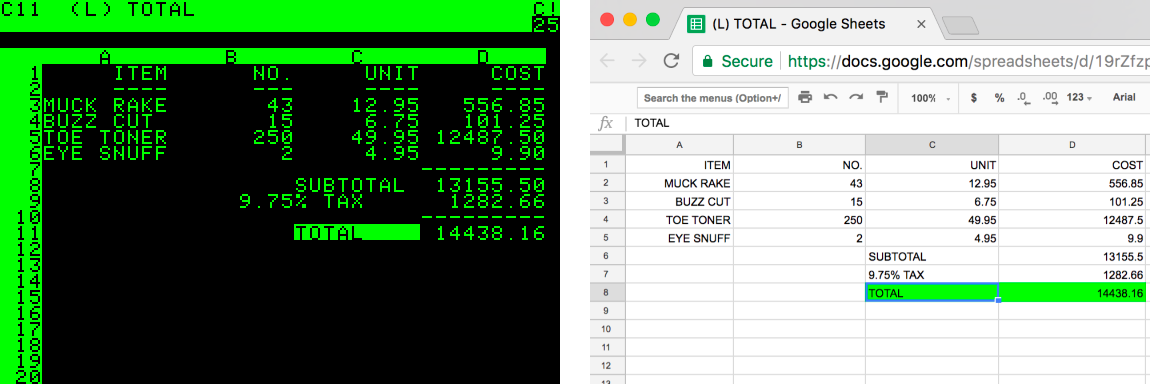Image resolution: width=1150 pixels, height=384 pixels.
Task: Reload the page in Chrome
Action: (x=670, y=61)
